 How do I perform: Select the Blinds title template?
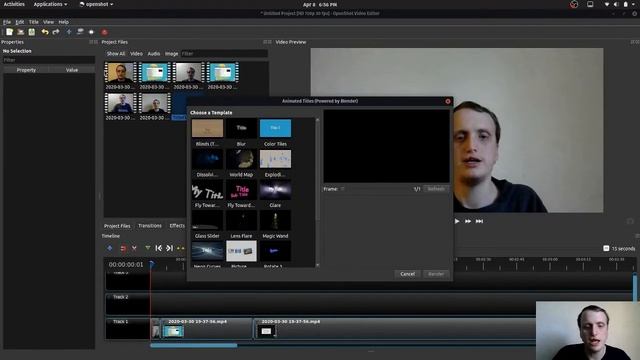tap(207, 128)
